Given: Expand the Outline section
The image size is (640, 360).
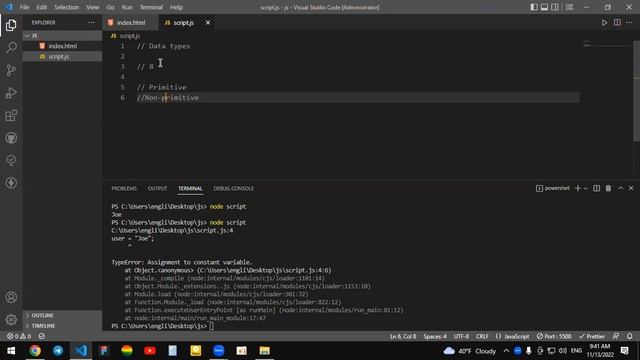Looking at the screenshot, I should [62, 316].
